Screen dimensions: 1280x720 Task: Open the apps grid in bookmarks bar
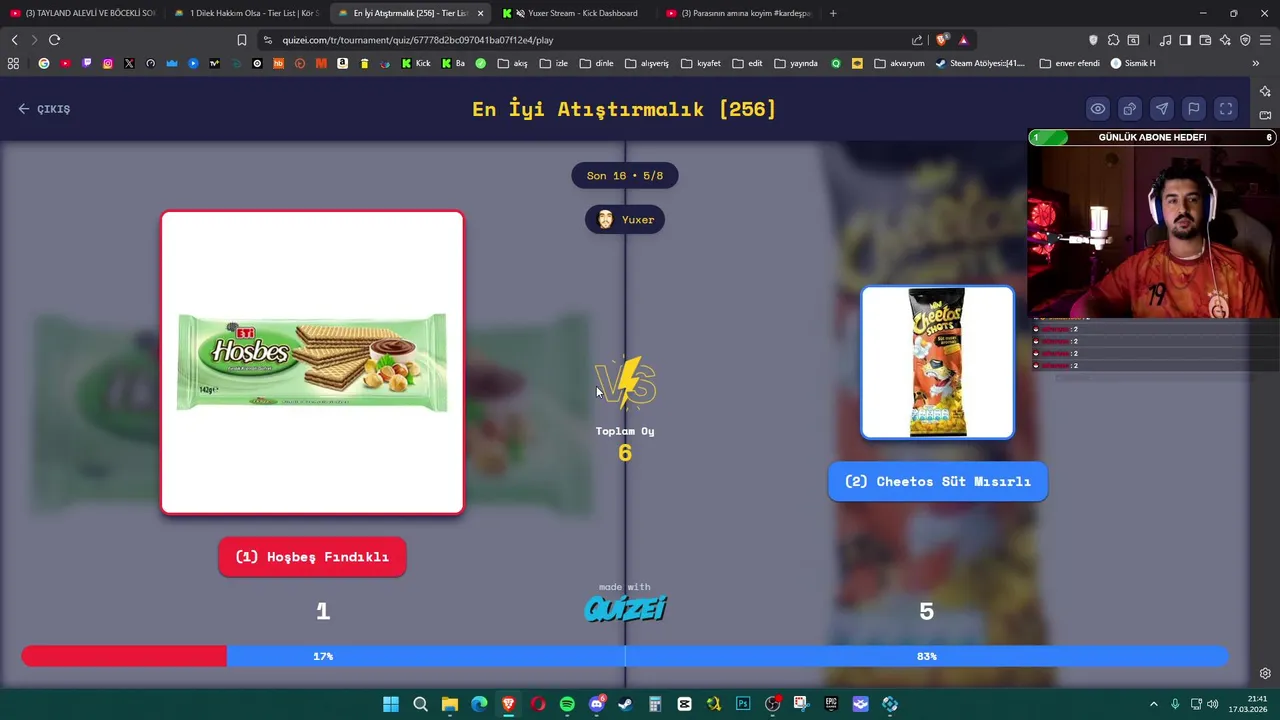[13, 63]
